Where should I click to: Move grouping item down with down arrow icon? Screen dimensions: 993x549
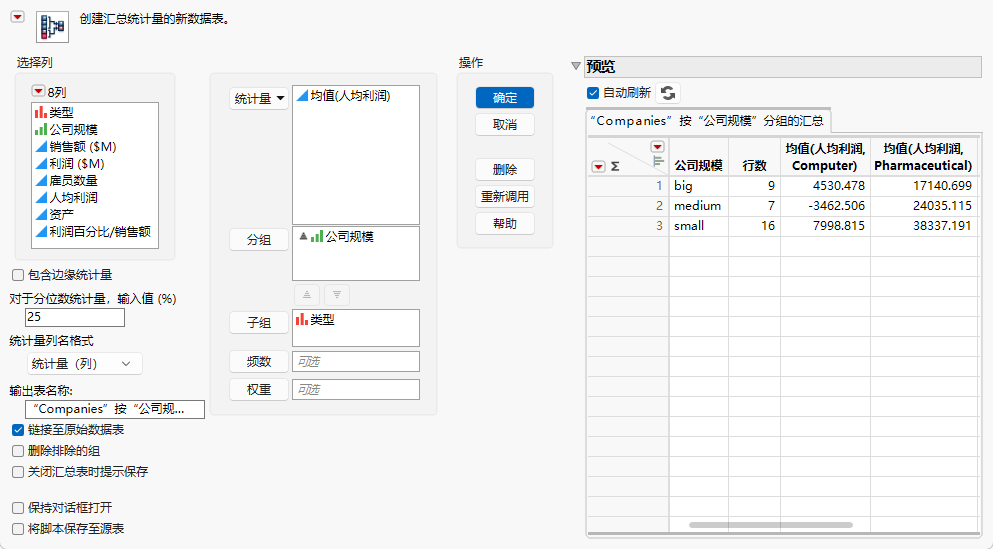(x=337, y=295)
